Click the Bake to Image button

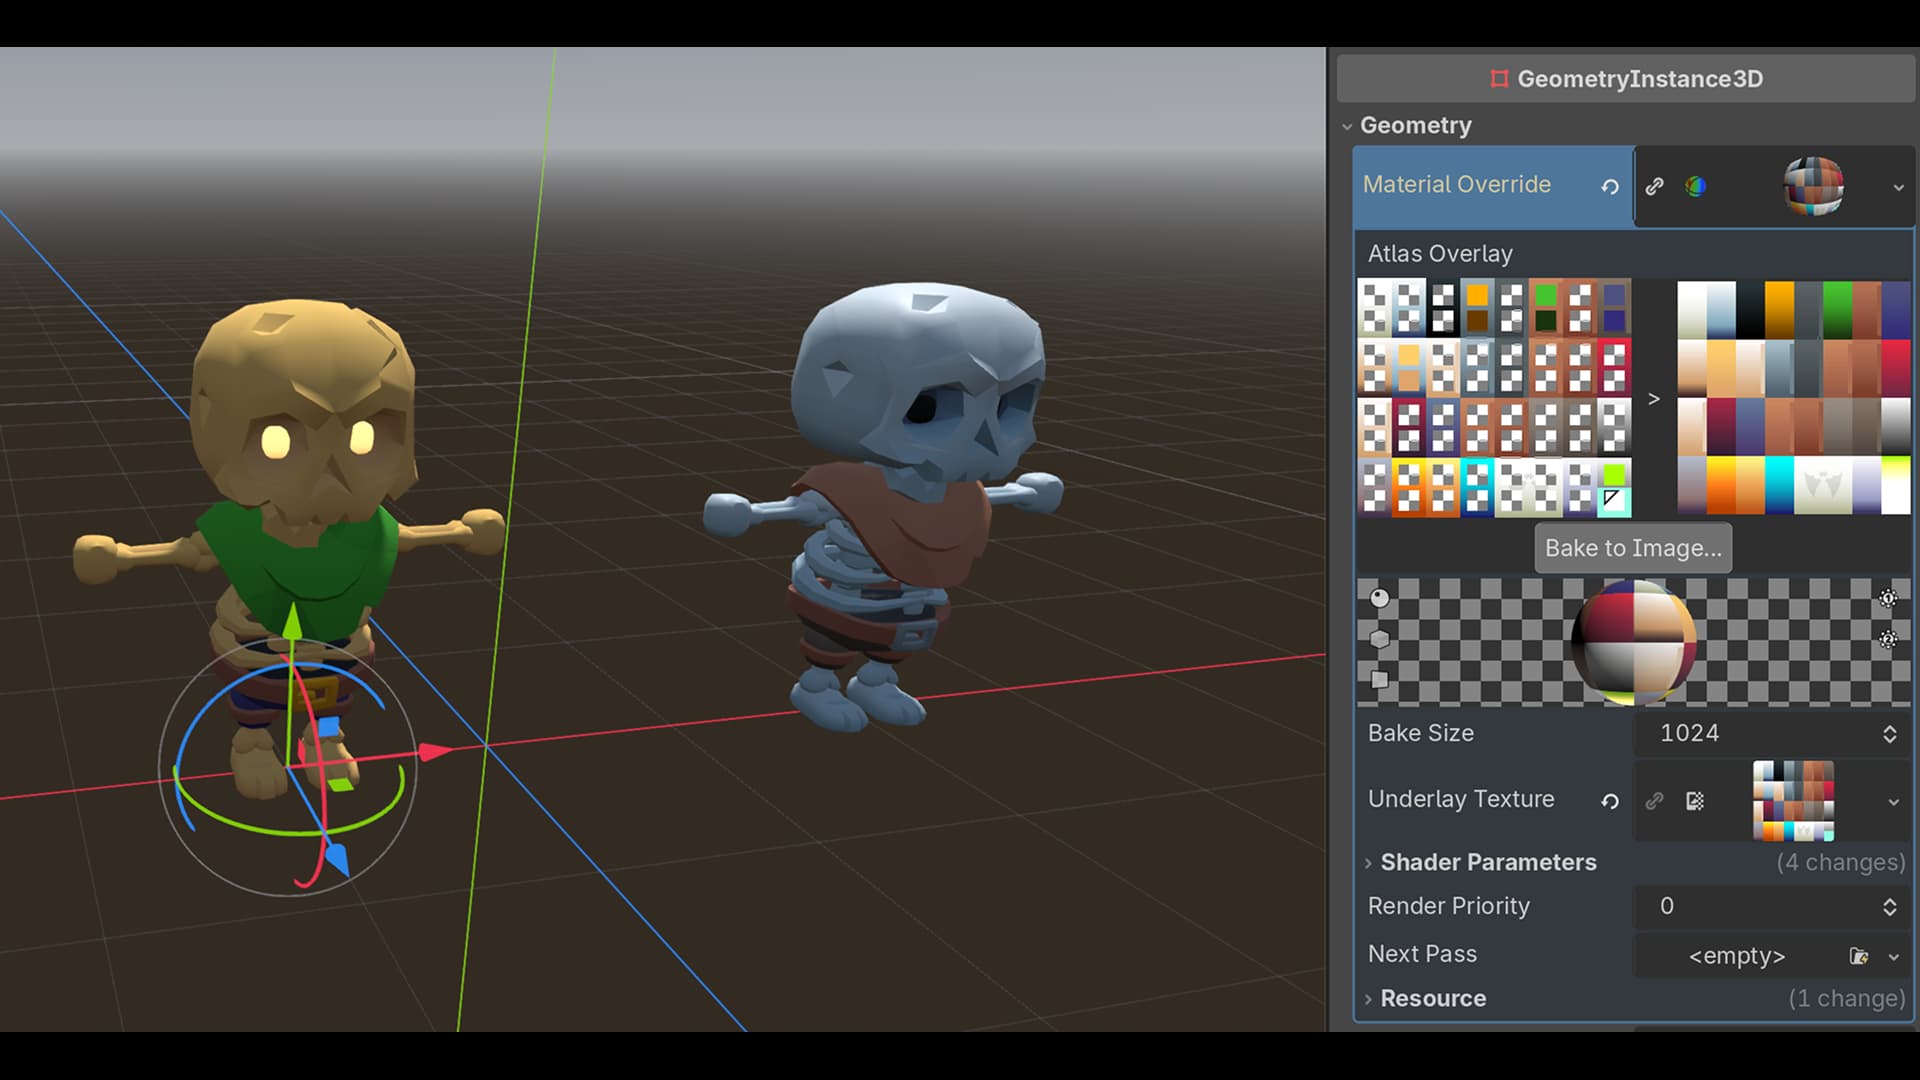click(1633, 548)
